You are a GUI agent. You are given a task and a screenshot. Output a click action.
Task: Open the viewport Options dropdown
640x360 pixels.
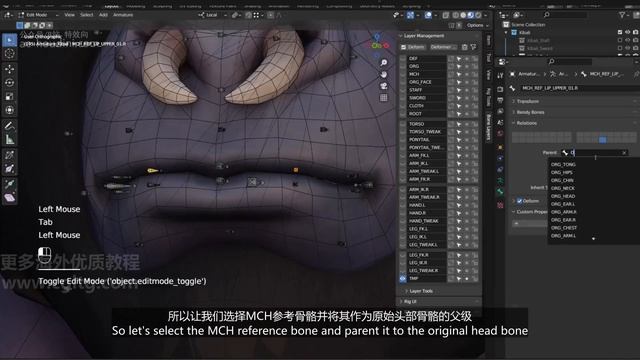[477, 25]
